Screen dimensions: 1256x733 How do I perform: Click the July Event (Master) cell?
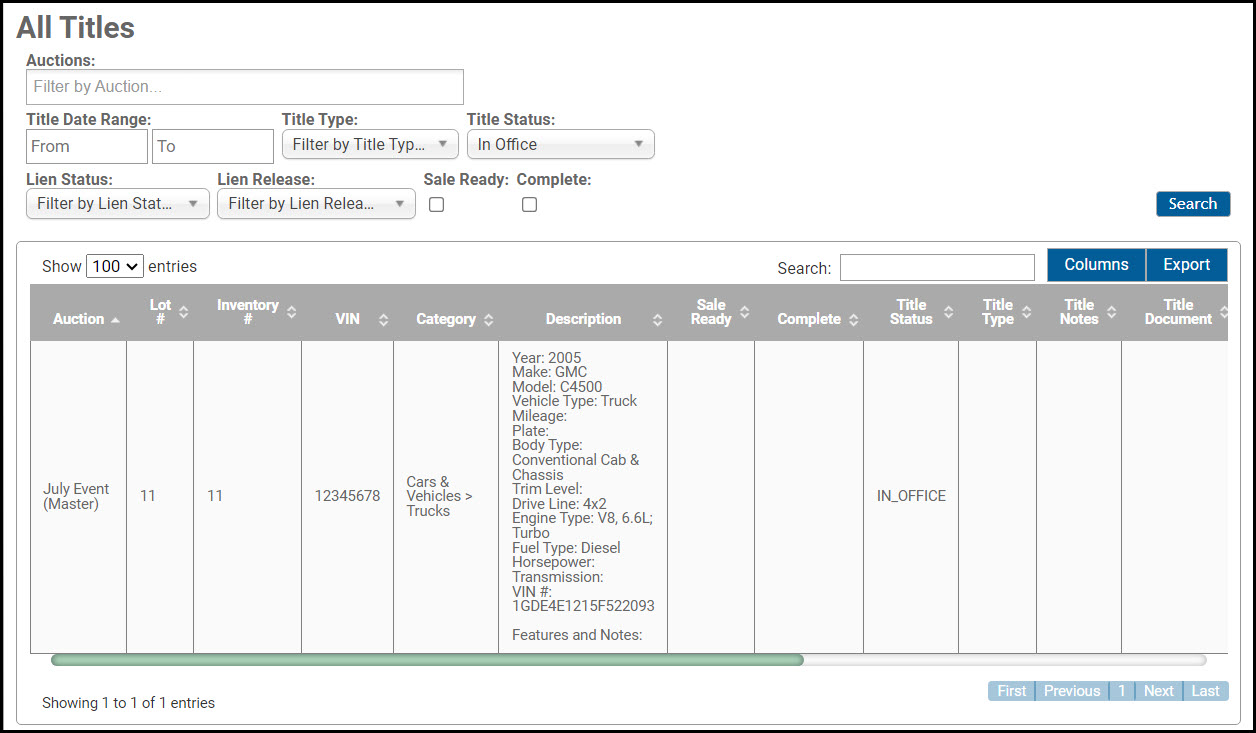[76, 496]
